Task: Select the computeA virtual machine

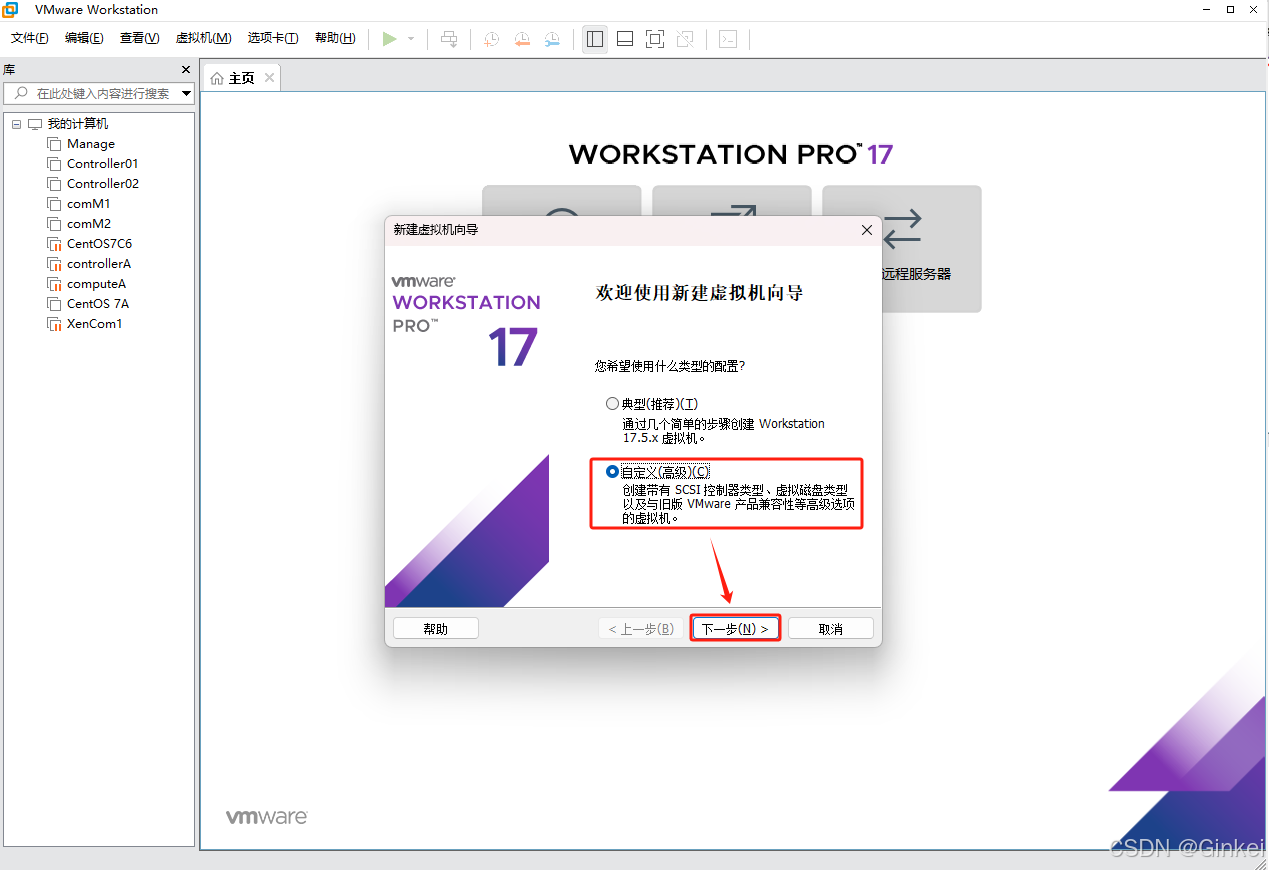Action: tap(96, 284)
